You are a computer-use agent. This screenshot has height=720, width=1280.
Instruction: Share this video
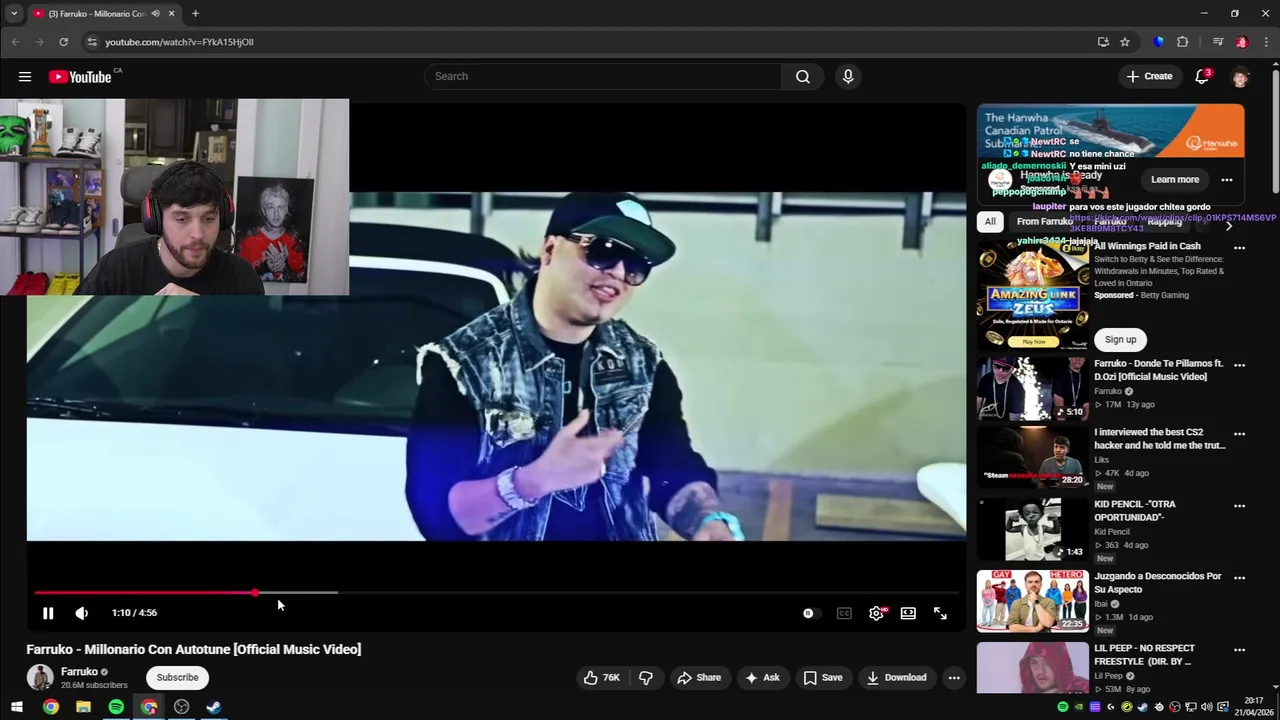[699, 677]
